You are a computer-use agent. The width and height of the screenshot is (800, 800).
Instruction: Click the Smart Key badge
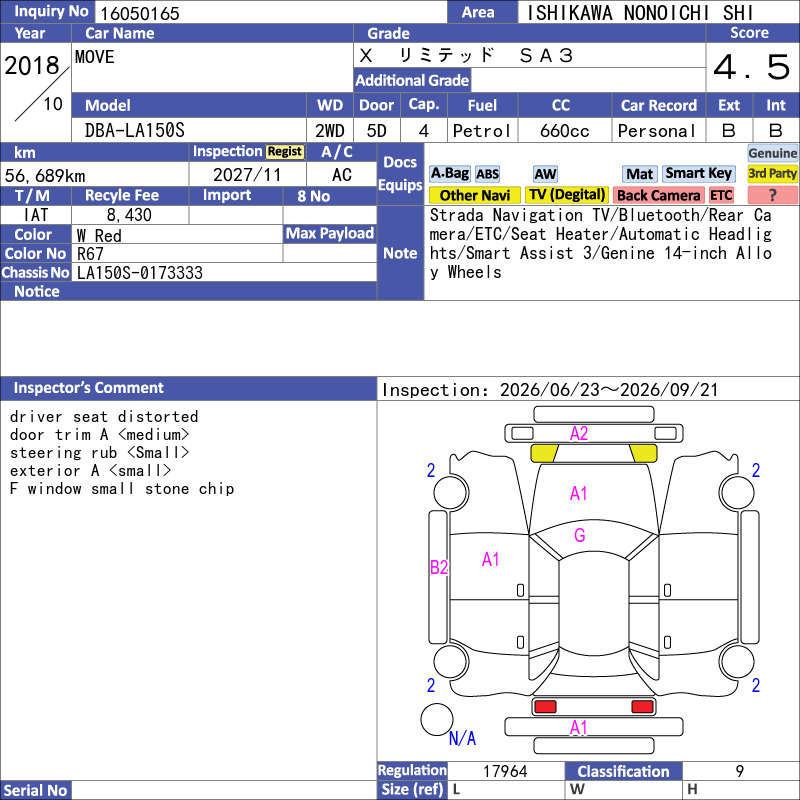[x=698, y=174]
